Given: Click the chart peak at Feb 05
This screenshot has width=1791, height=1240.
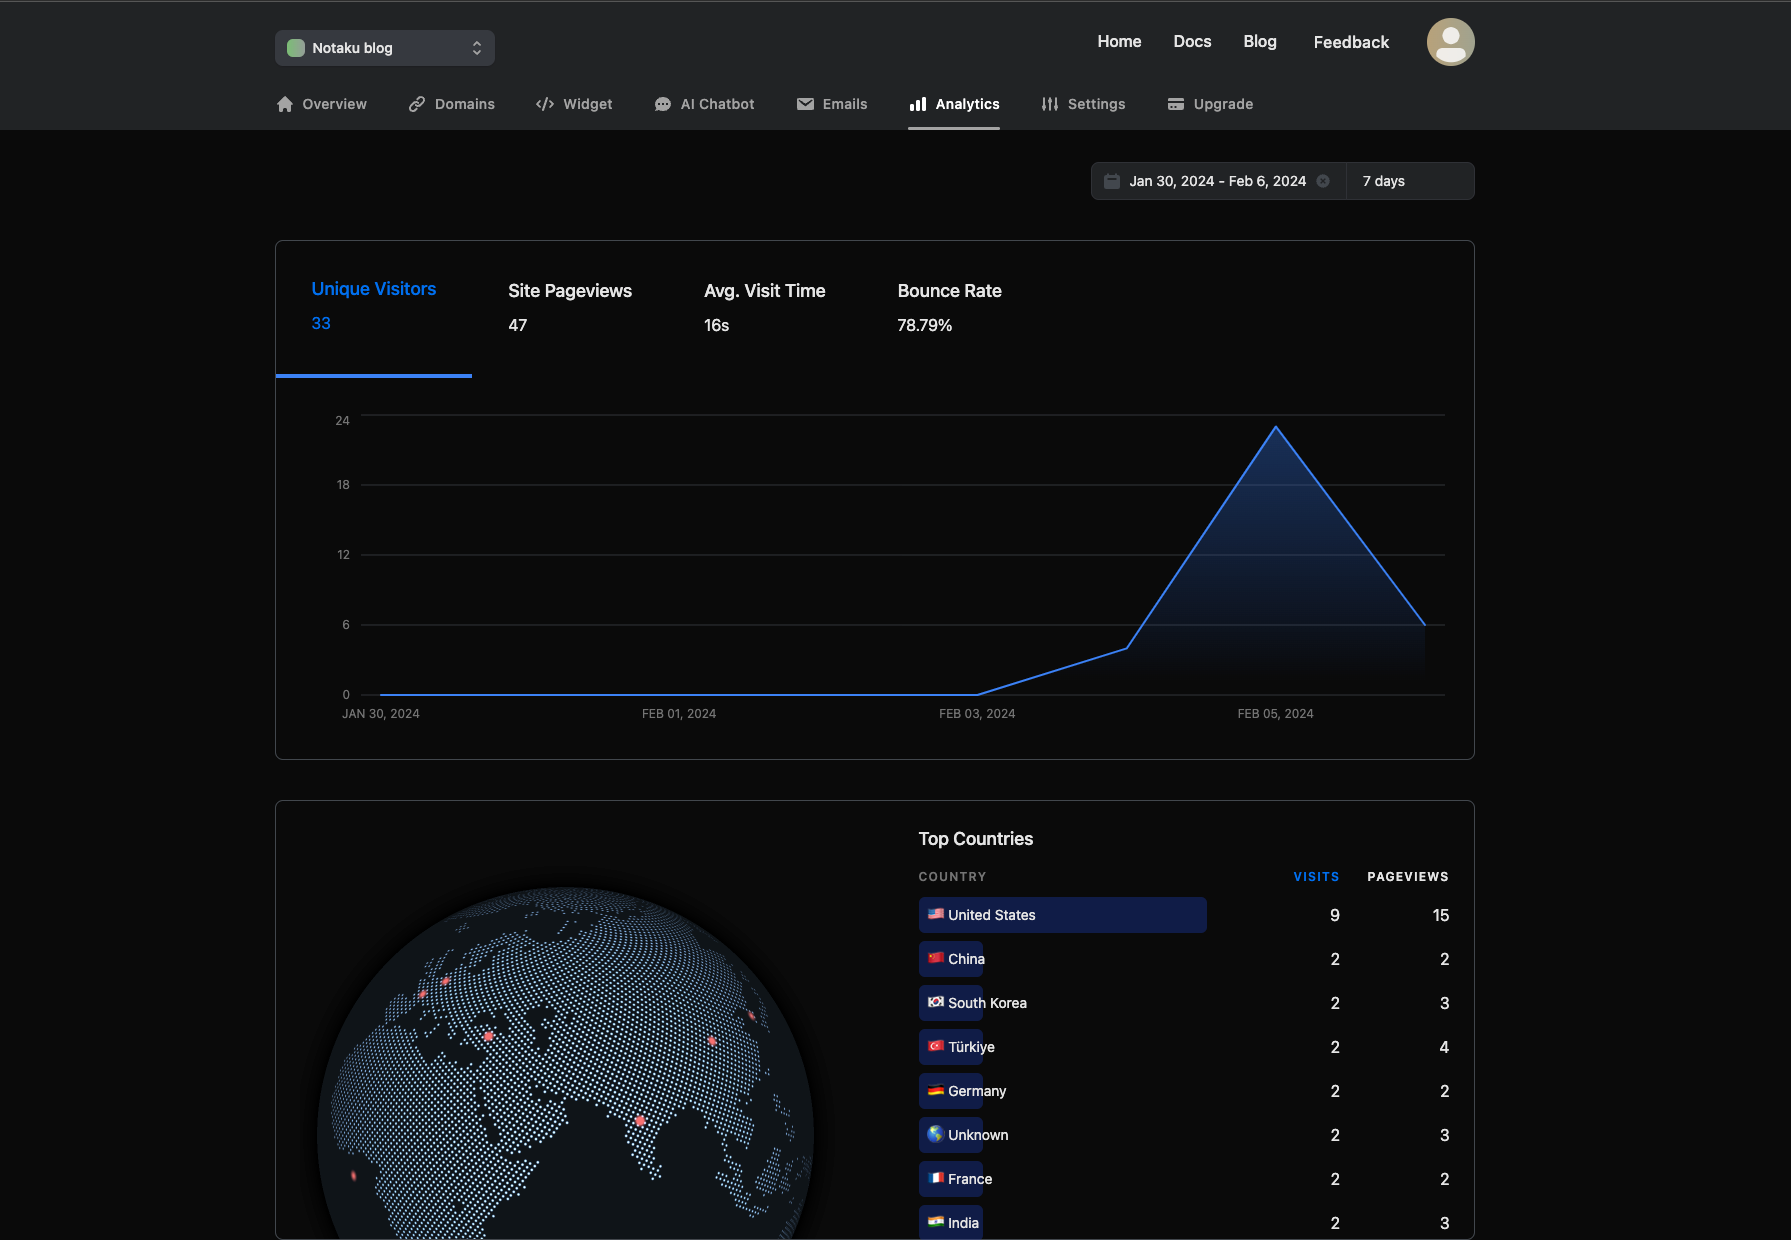Looking at the screenshot, I should pos(1276,427).
